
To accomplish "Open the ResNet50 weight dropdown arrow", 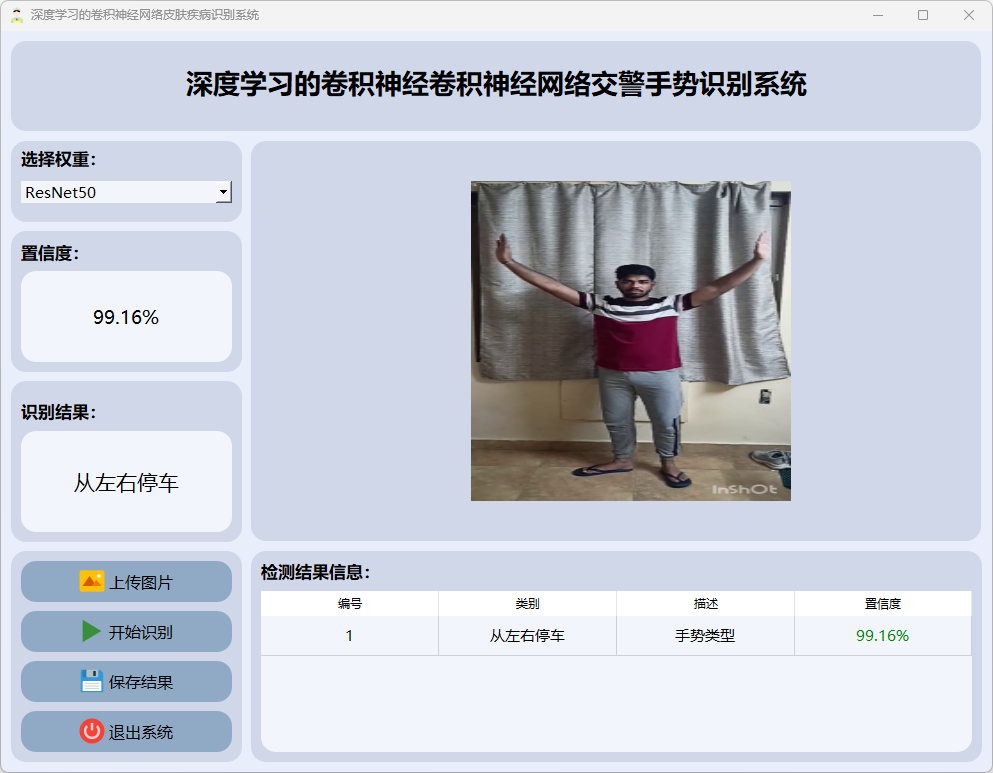I will click(224, 192).
